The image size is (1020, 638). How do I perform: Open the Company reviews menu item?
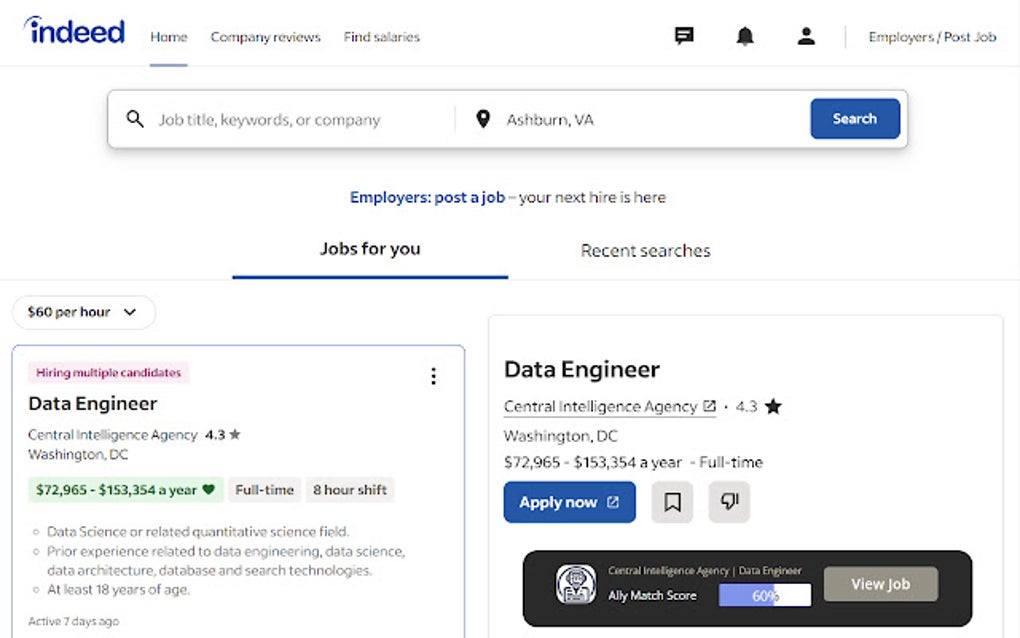(x=265, y=37)
